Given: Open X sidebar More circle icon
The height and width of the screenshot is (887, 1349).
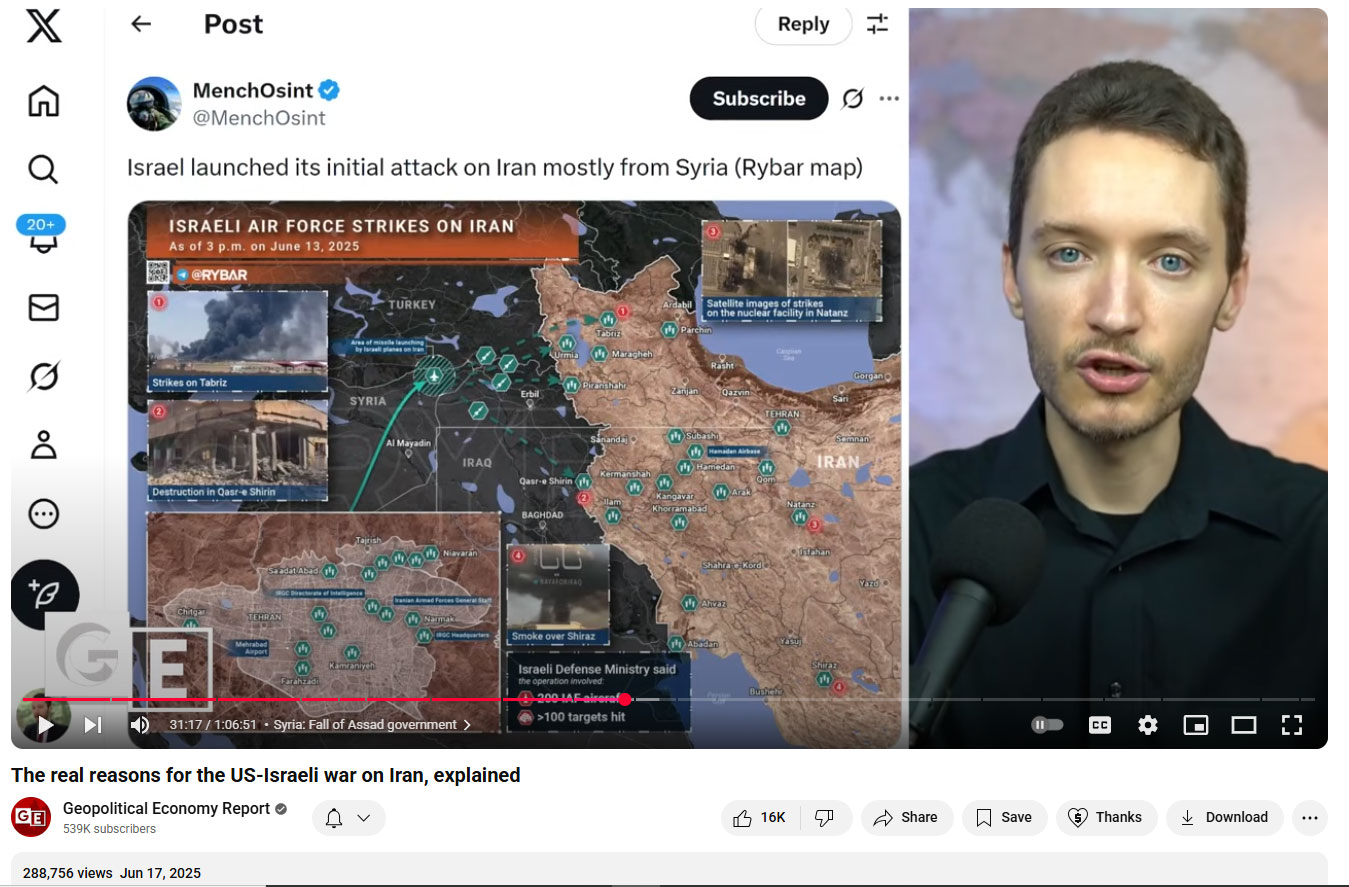Looking at the screenshot, I should (43, 514).
